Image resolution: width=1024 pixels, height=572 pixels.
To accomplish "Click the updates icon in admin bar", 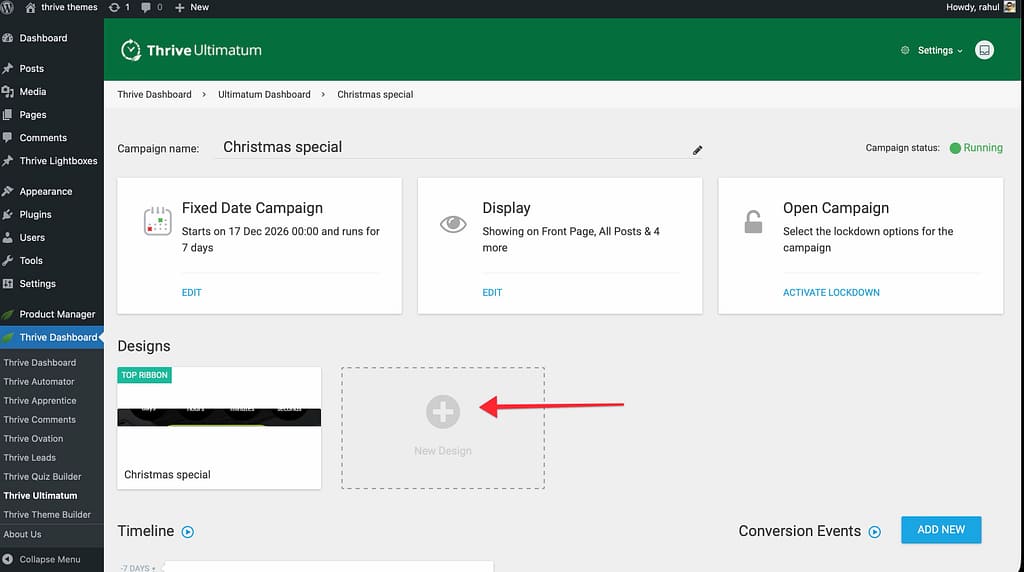I will pyautogui.click(x=119, y=7).
